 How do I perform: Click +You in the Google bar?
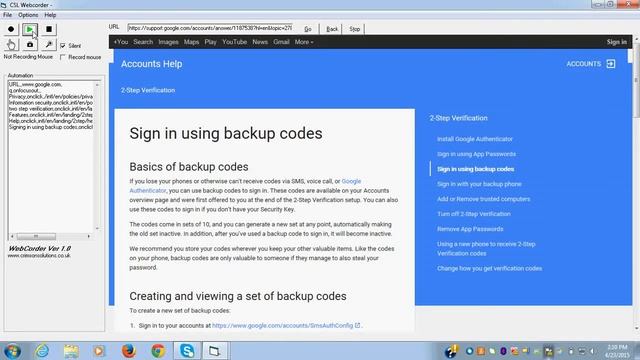pyautogui.click(x=121, y=42)
